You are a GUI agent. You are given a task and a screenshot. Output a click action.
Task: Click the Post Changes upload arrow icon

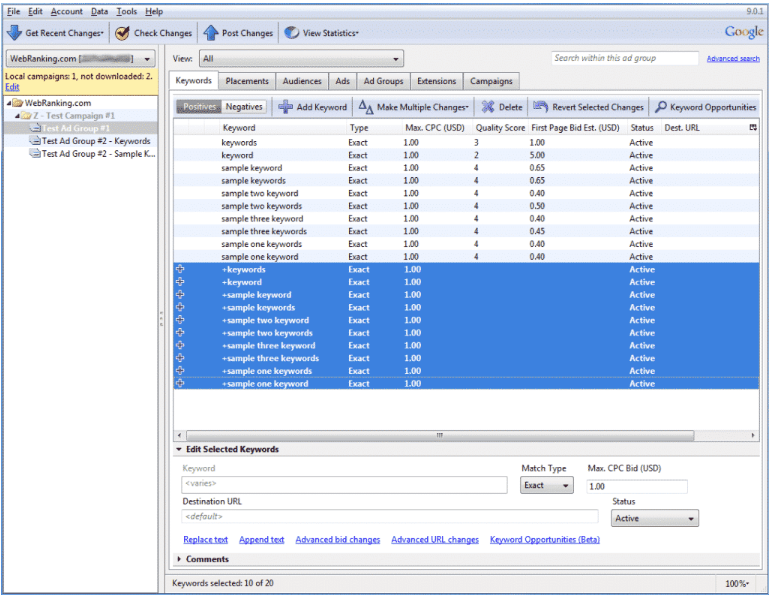pyautogui.click(x=210, y=33)
